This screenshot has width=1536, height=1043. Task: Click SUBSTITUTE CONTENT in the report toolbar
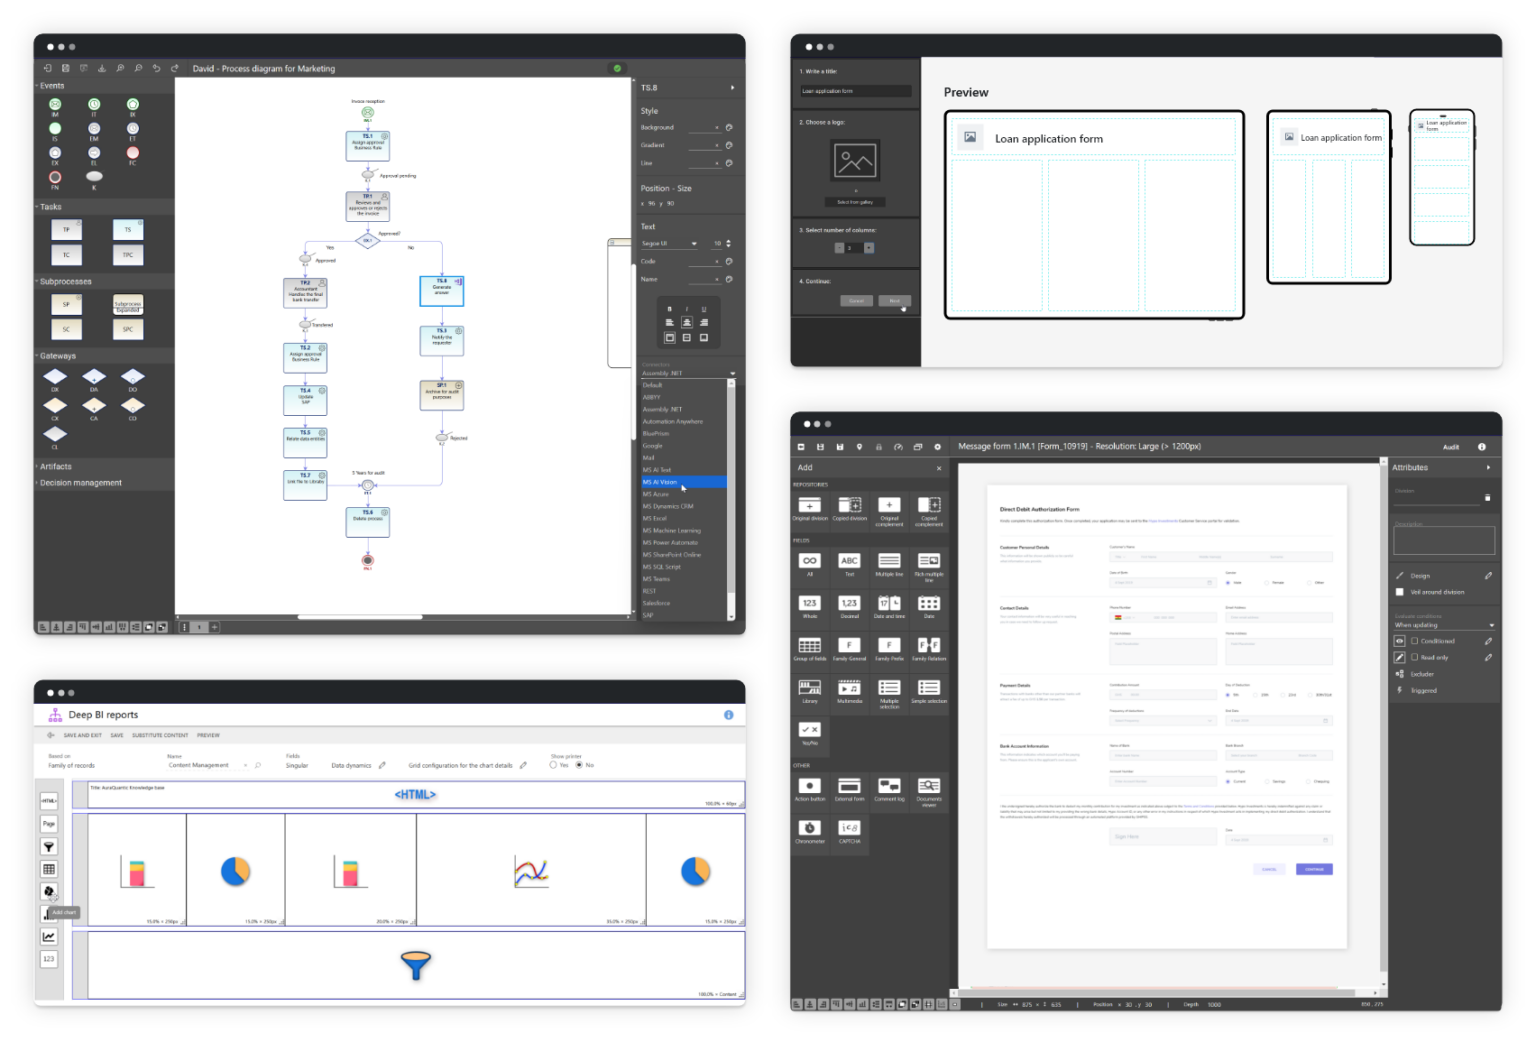(160, 735)
